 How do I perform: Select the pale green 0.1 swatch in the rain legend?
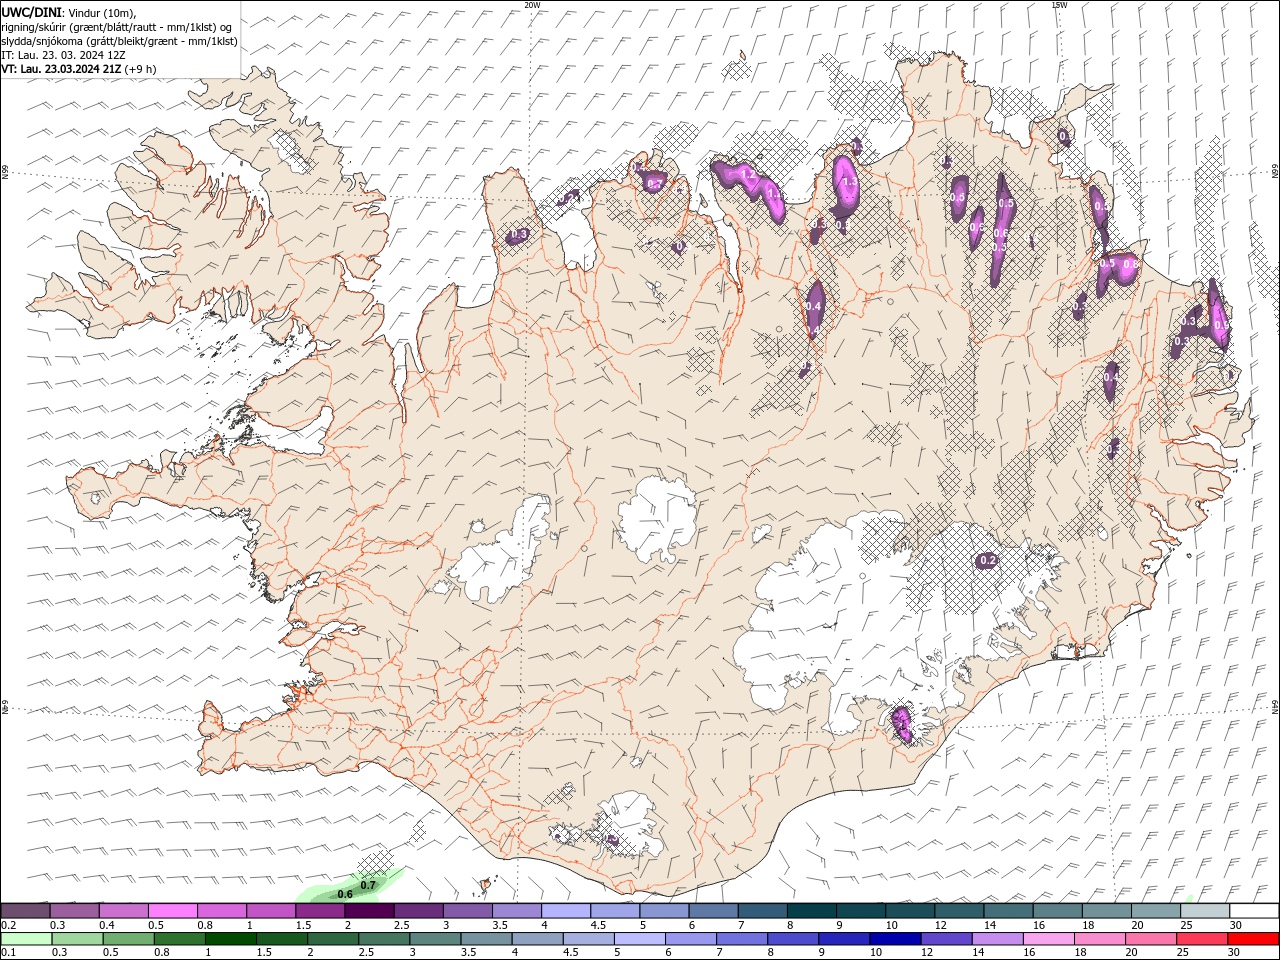(25, 939)
